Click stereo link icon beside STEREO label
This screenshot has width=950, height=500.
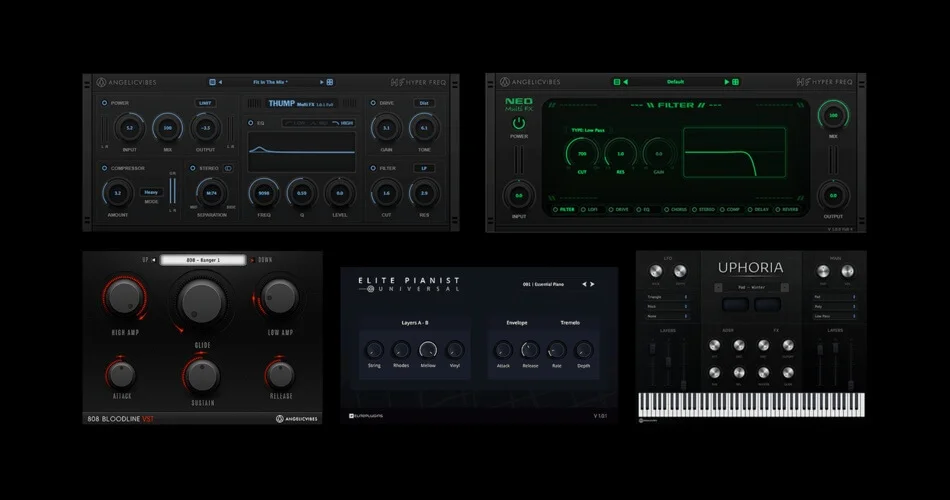click(x=228, y=168)
